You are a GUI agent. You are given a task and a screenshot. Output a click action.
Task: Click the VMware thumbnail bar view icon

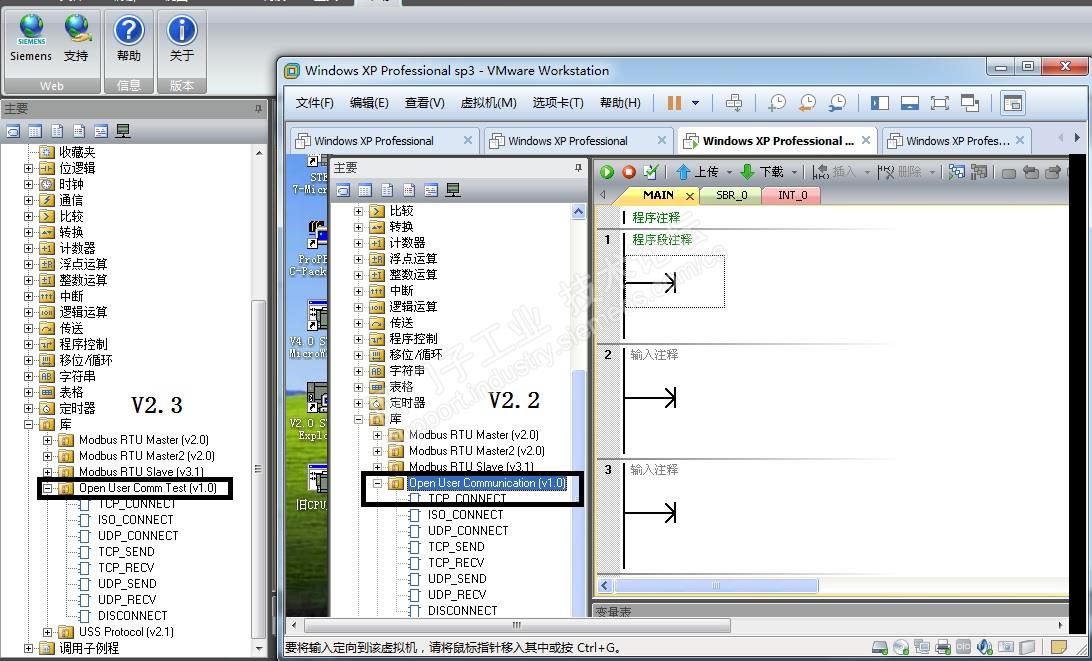point(910,103)
